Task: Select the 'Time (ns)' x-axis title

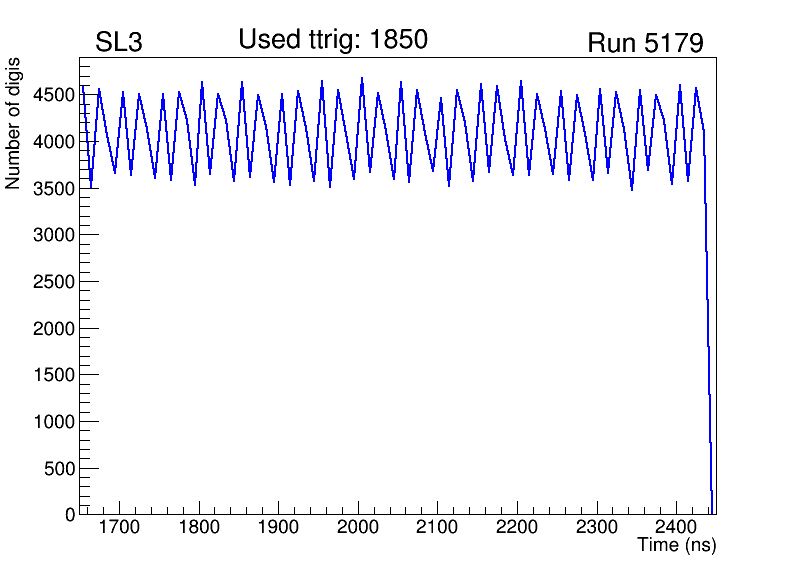Action: point(677,546)
